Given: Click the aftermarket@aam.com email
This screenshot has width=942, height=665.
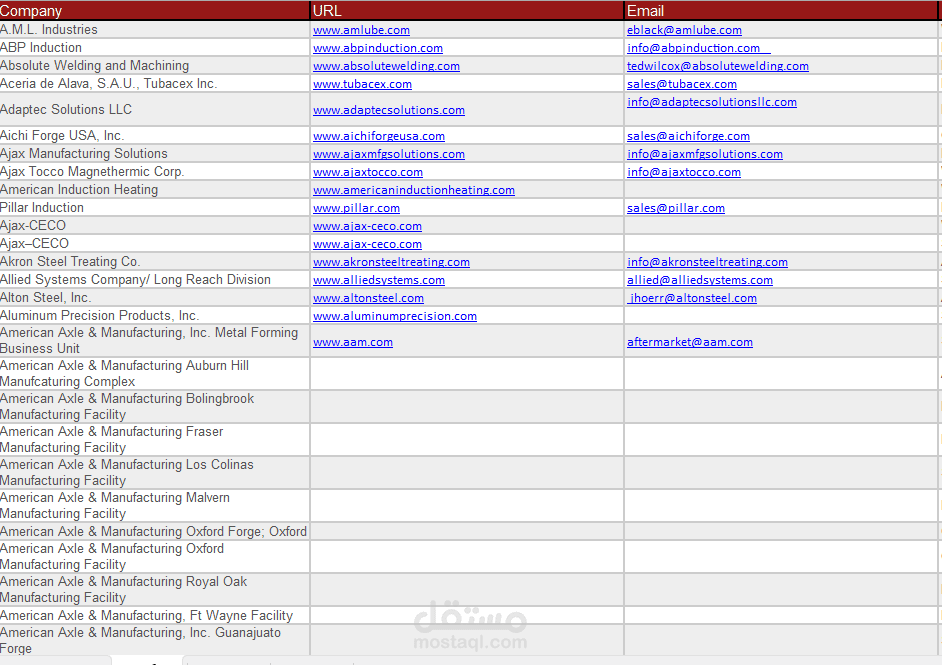Looking at the screenshot, I should (x=690, y=342).
